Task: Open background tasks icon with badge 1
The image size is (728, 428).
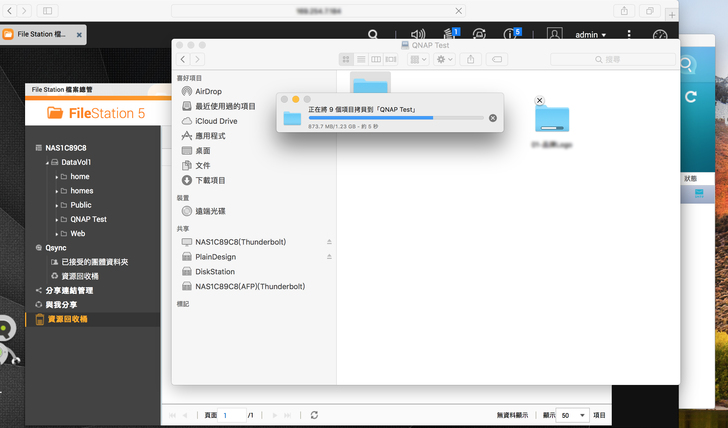Action: pyautogui.click(x=450, y=34)
